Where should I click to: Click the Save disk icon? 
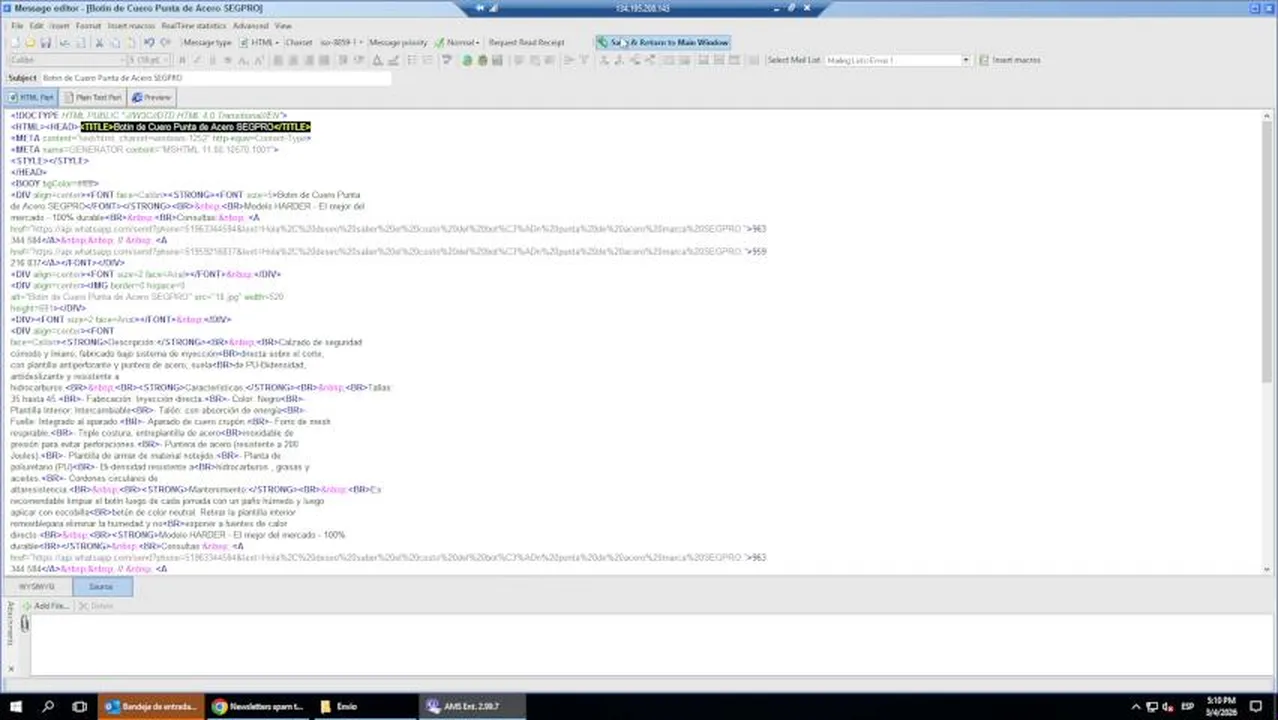(45, 43)
